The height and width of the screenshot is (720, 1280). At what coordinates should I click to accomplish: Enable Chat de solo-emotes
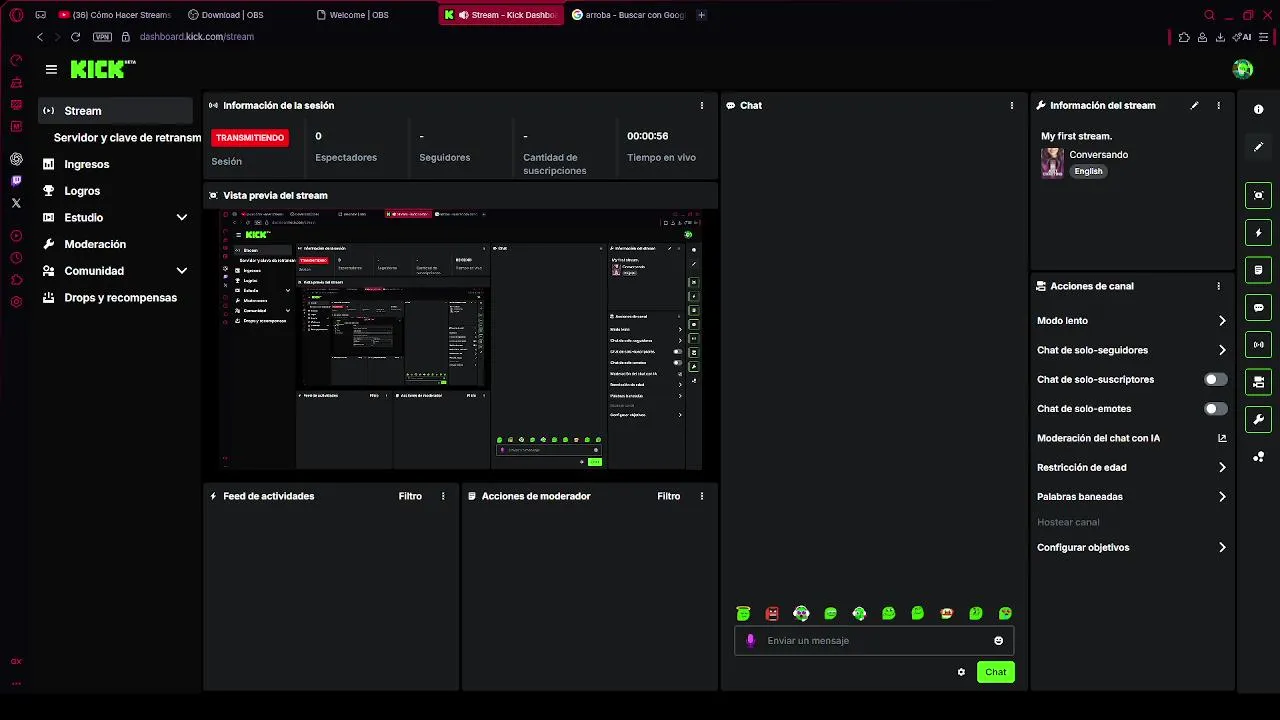click(x=1215, y=409)
